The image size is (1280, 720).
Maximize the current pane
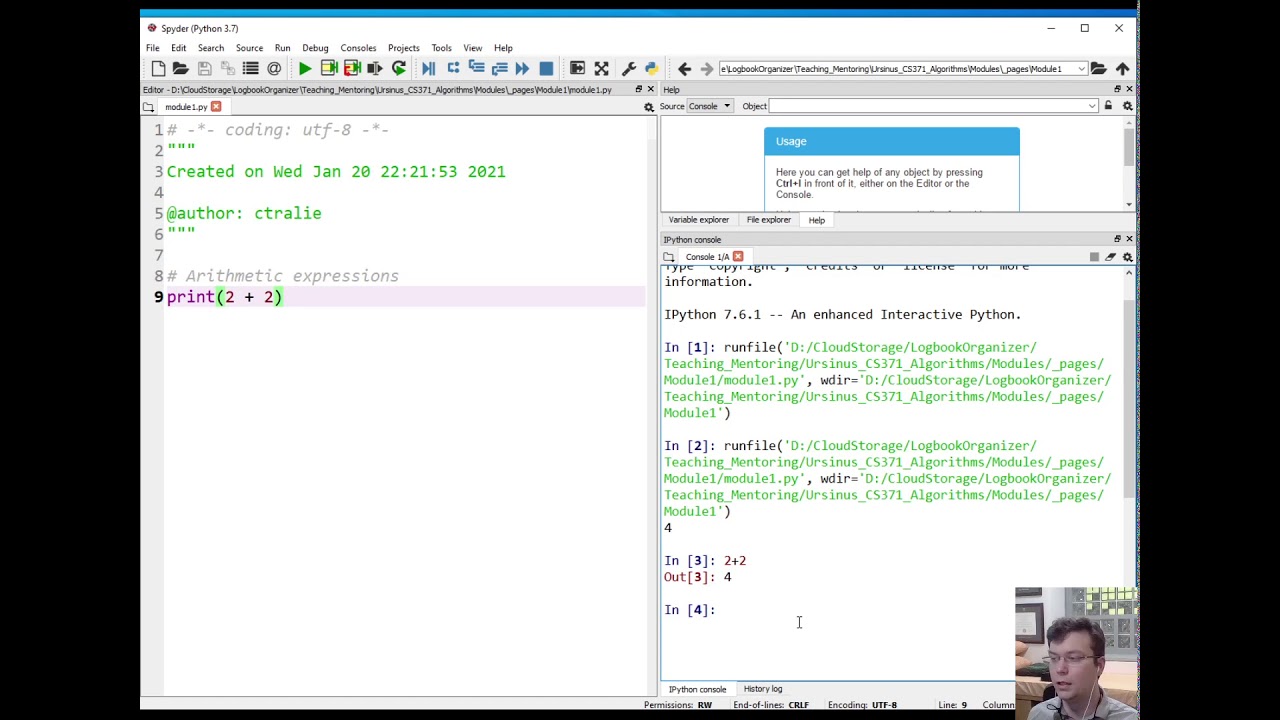(x=577, y=68)
